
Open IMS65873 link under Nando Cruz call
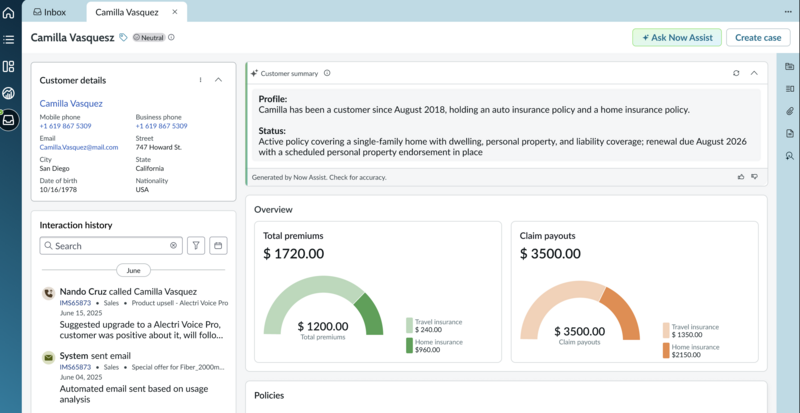click(x=75, y=303)
